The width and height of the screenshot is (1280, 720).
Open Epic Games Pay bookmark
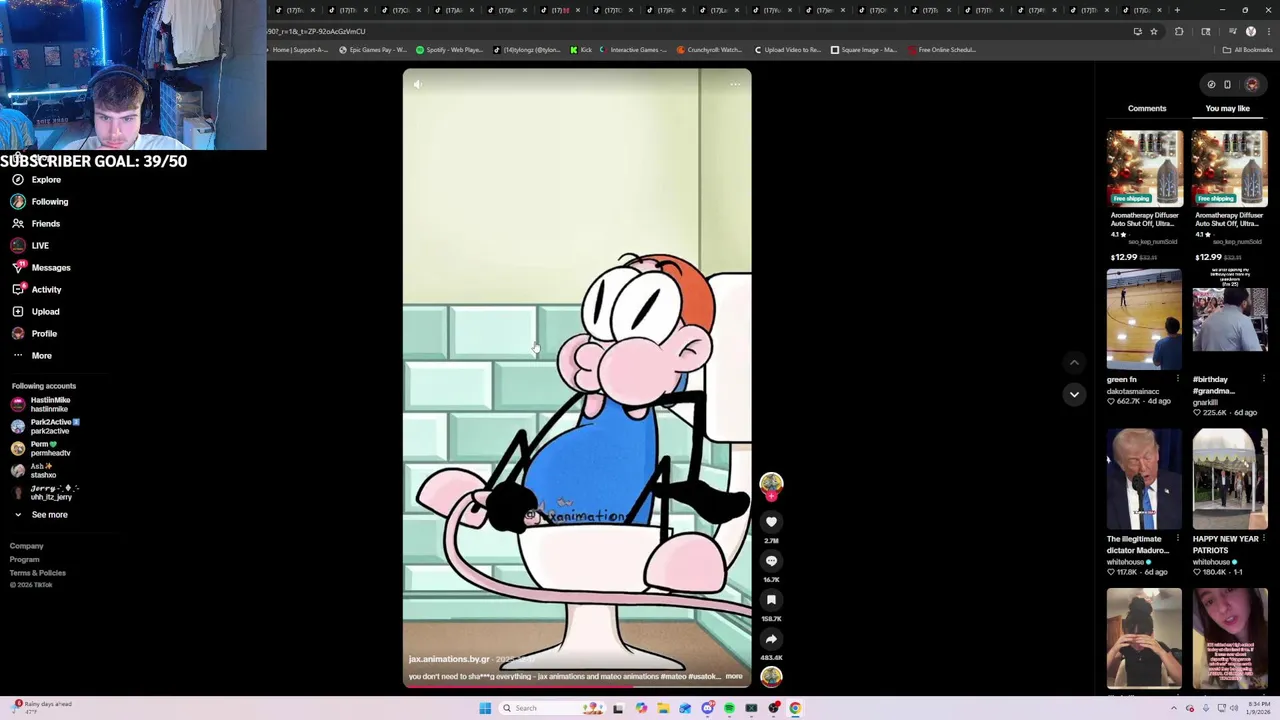click(x=373, y=50)
